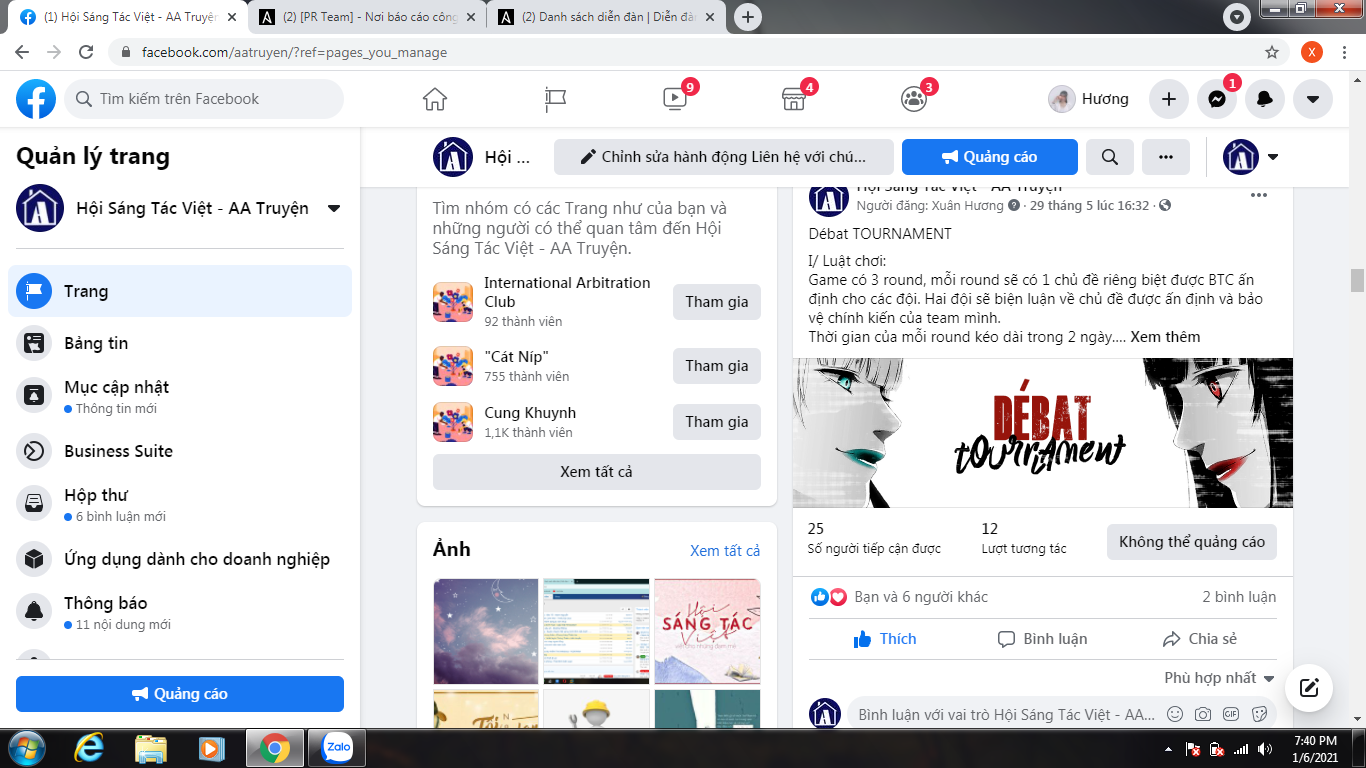
Task: Open the Groups icon
Action: coord(914,99)
